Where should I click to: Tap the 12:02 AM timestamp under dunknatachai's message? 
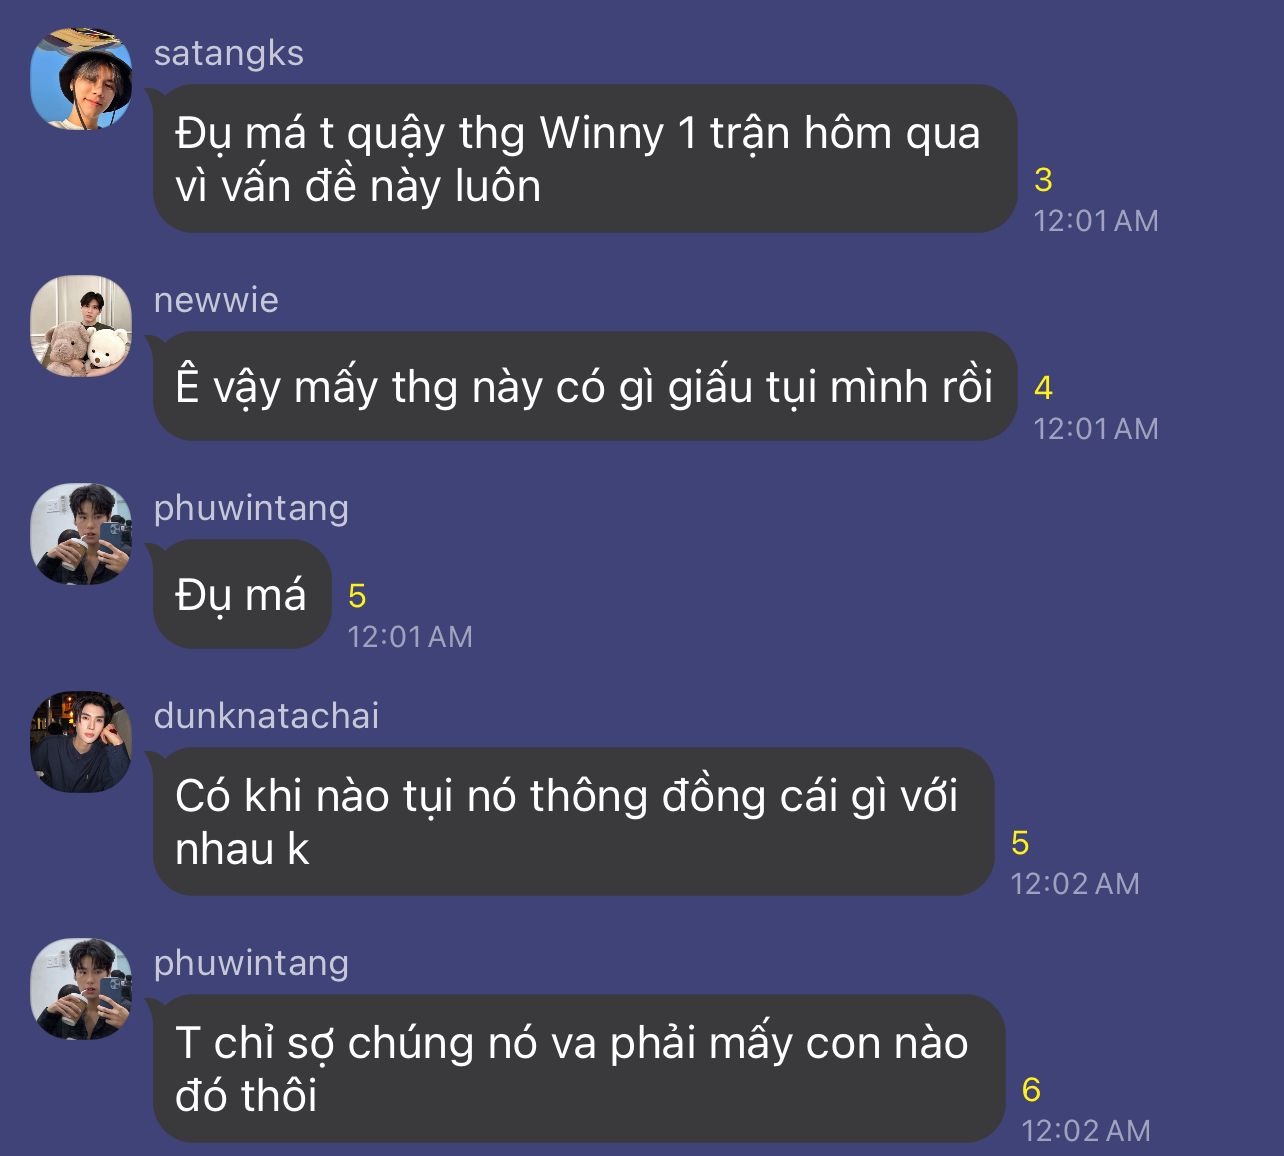[x=1075, y=884]
